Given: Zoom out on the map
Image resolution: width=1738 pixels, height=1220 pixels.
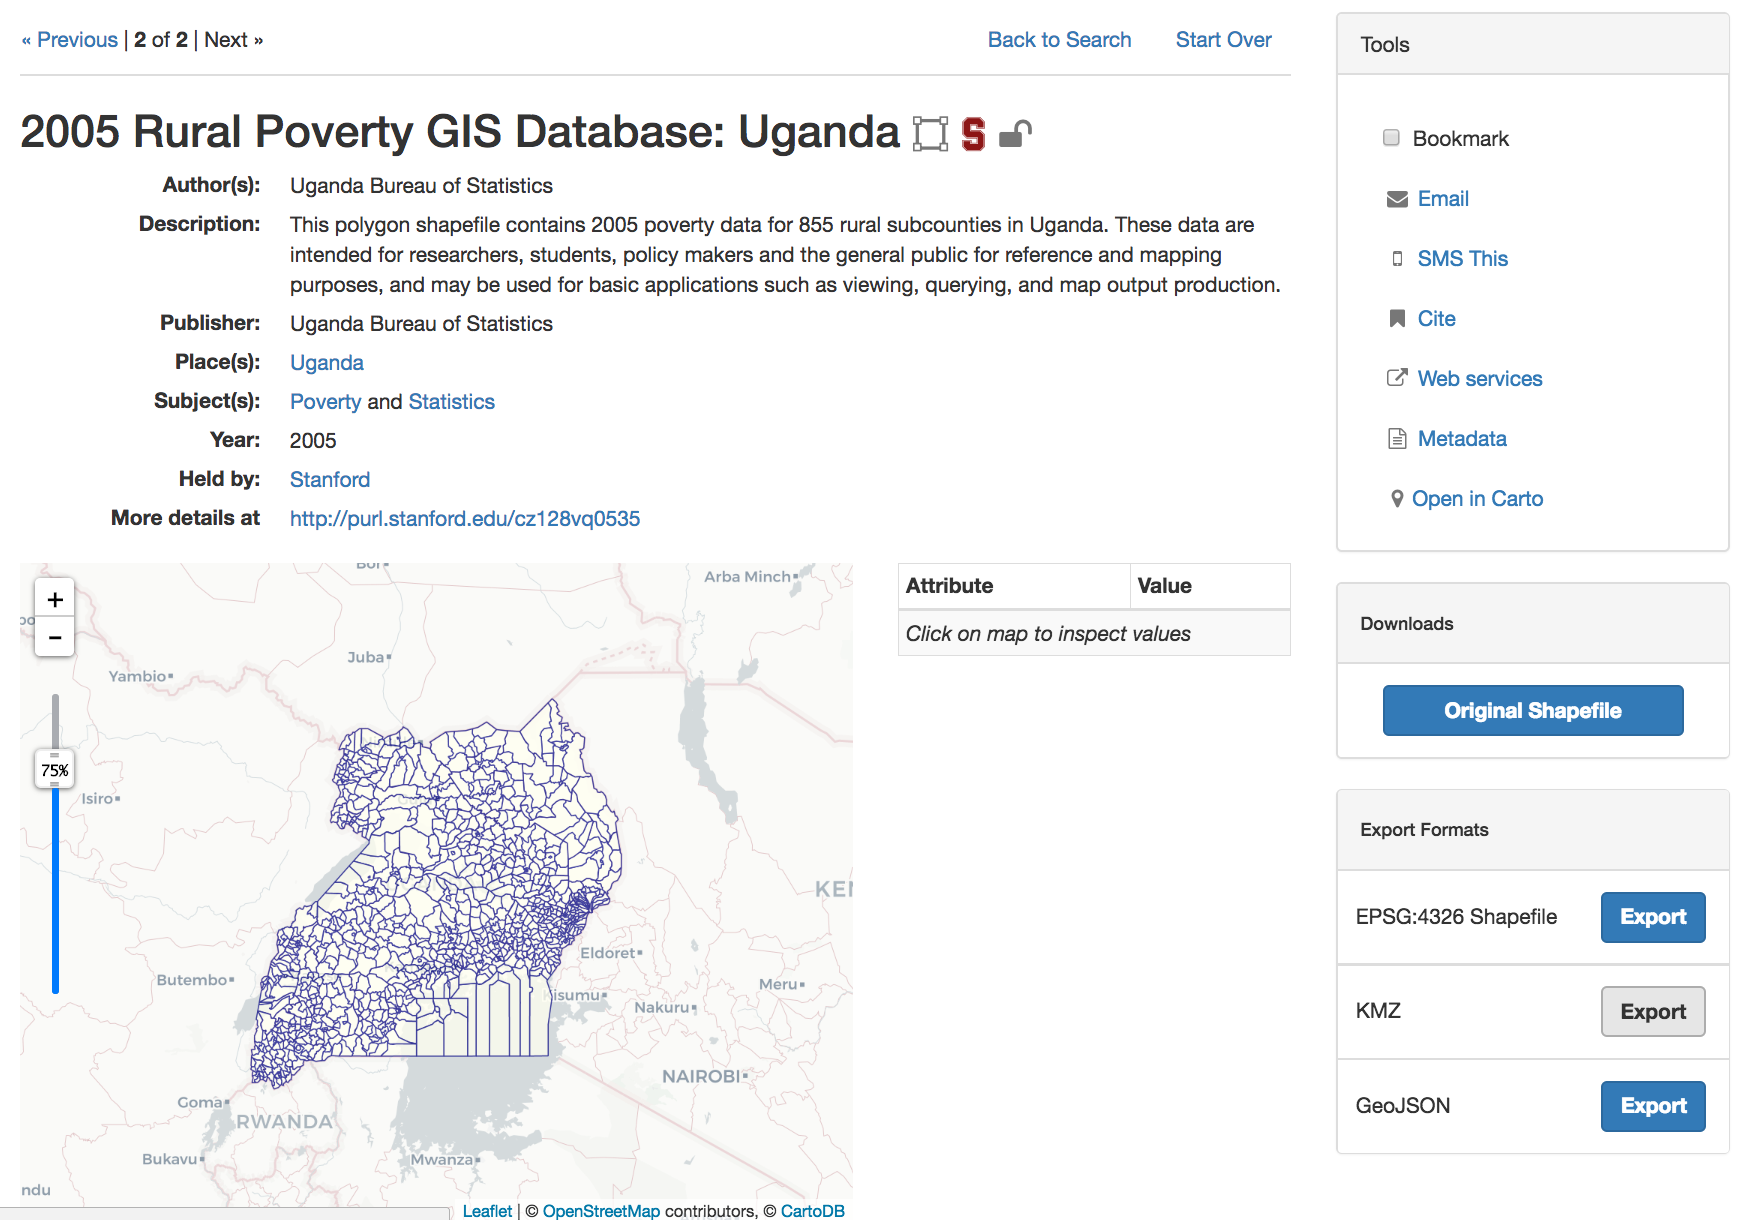Looking at the screenshot, I should pos(55,637).
